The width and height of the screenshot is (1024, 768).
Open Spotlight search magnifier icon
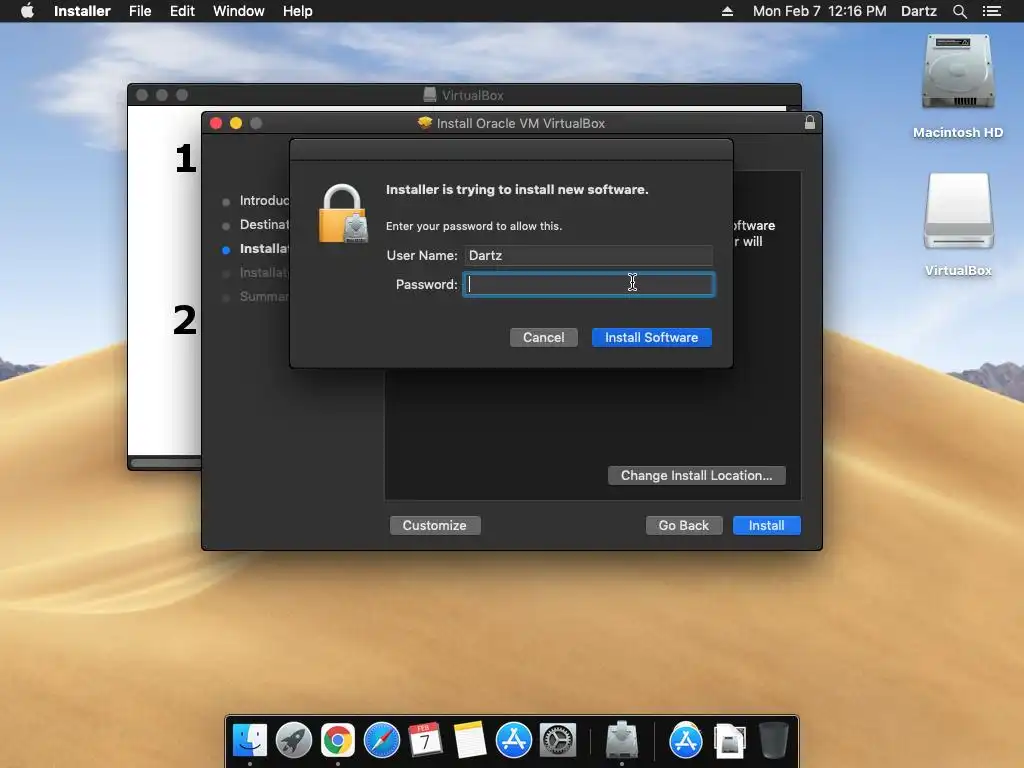point(959,11)
